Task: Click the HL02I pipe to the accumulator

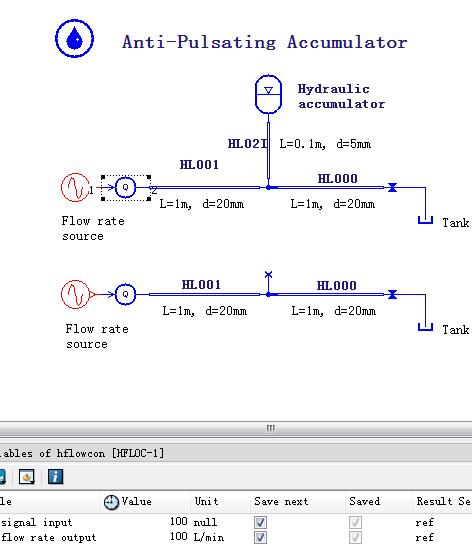Action: tap(268, 151)
